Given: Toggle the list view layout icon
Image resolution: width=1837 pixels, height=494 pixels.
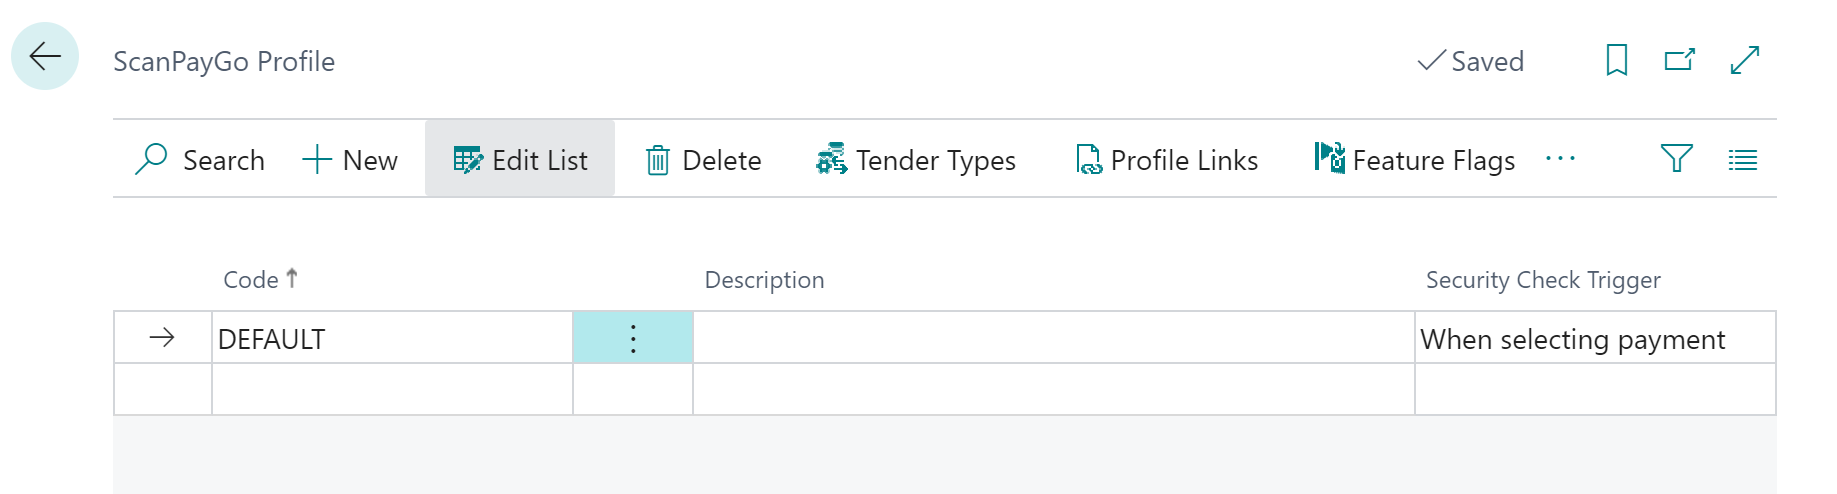Looking at the screenshot, I should tap(1743, 160).
